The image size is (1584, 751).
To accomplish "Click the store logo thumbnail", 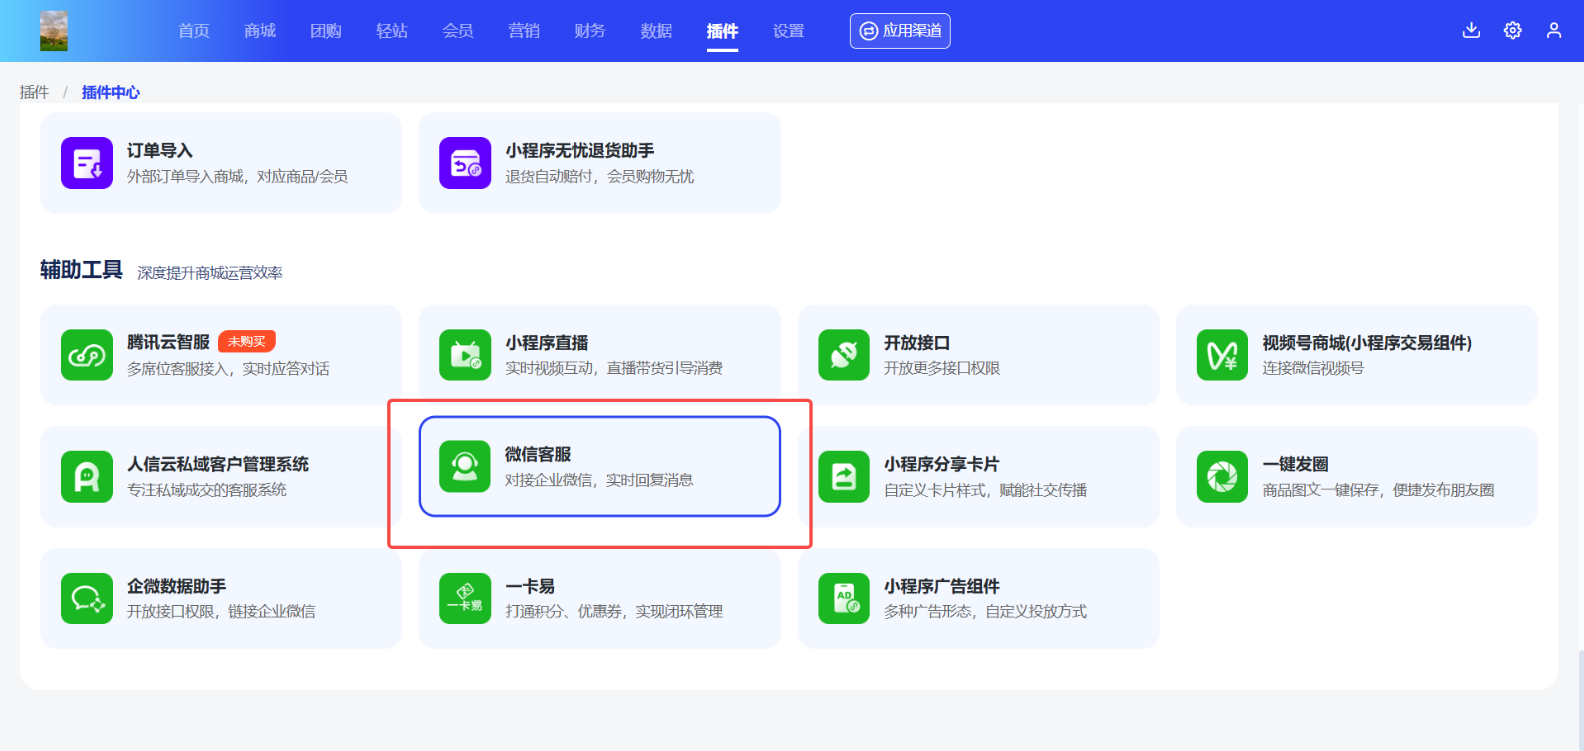I will click(54, 31).
